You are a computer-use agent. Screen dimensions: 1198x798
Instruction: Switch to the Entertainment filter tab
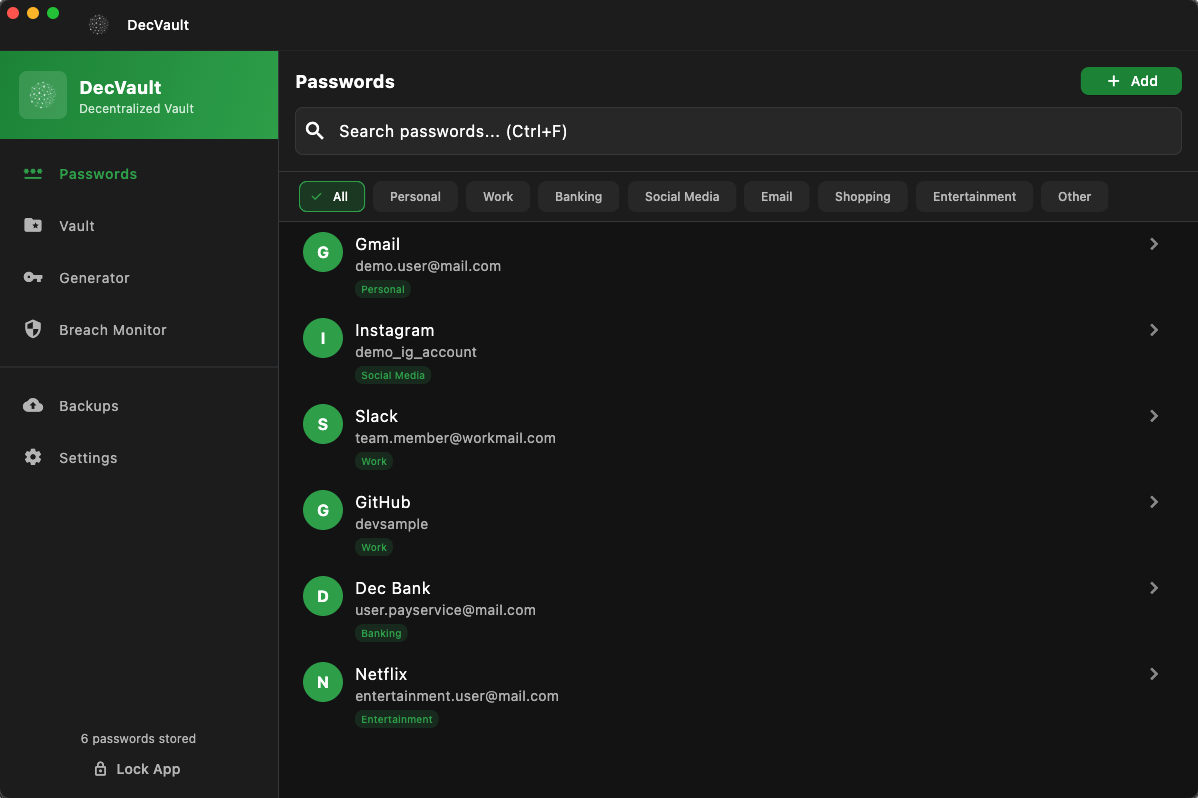[974, 197]
